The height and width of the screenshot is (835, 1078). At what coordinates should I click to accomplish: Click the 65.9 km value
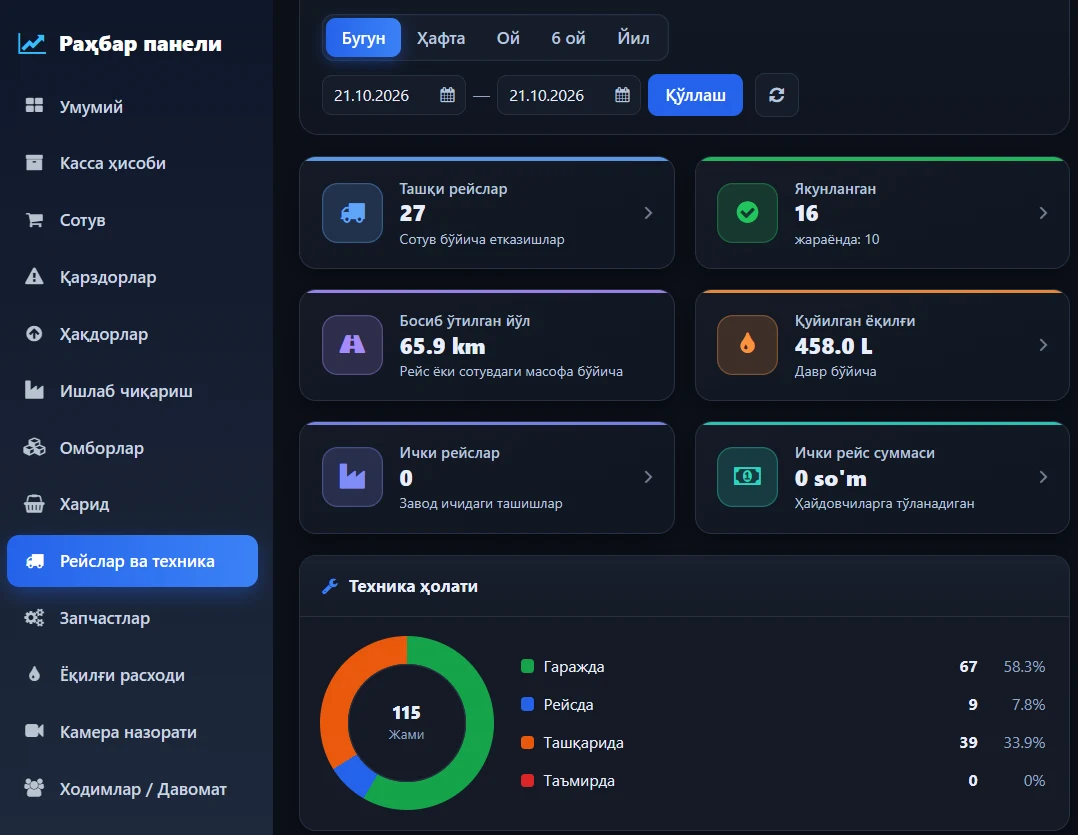tap(442, 346)
